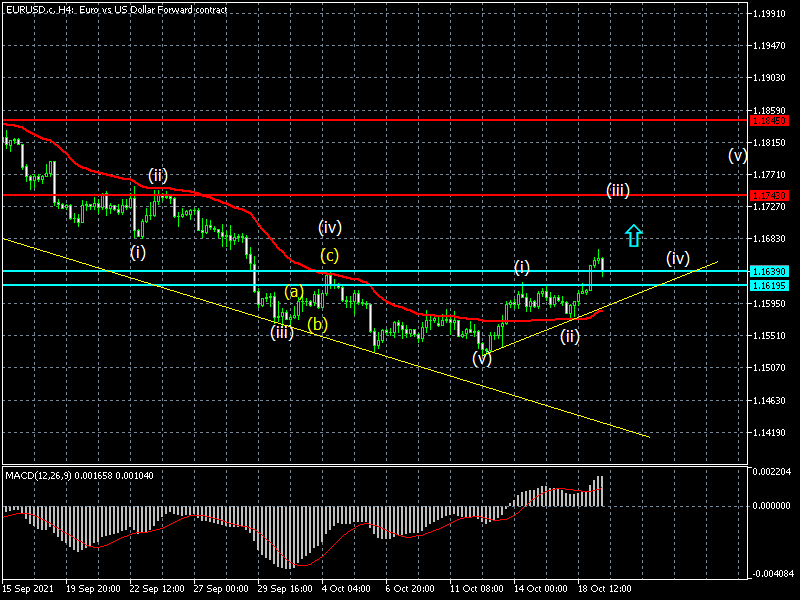Viewport: 800px width, 600px height.
Task: Select the yellow (a) wave label
Action: point(293,292)
